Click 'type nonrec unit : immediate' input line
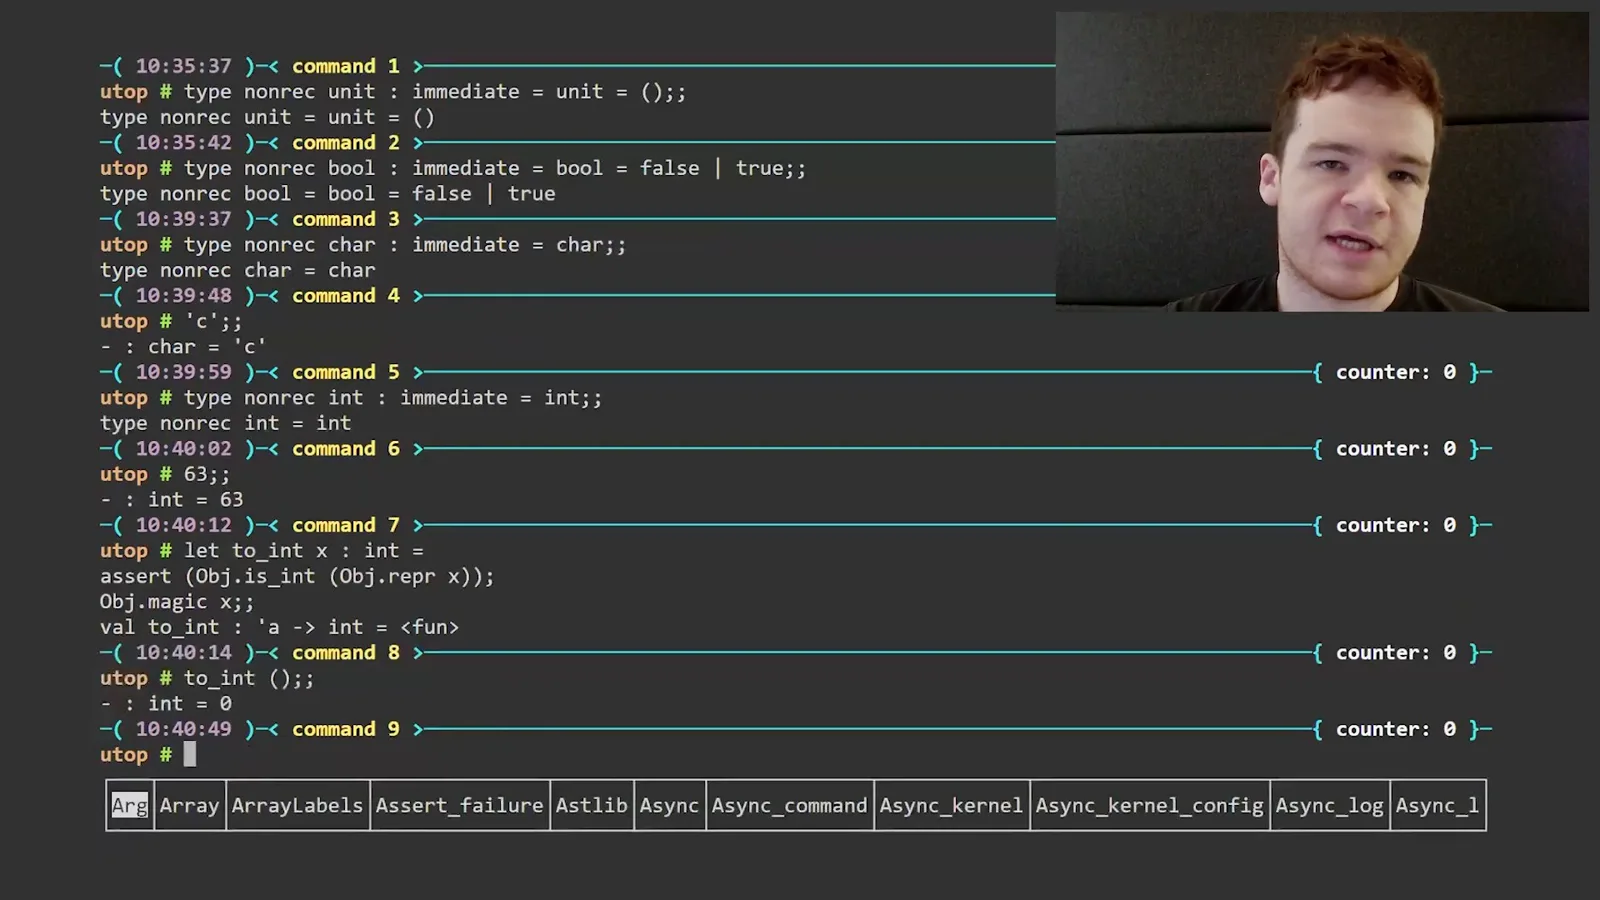 (x=393, y=91)
